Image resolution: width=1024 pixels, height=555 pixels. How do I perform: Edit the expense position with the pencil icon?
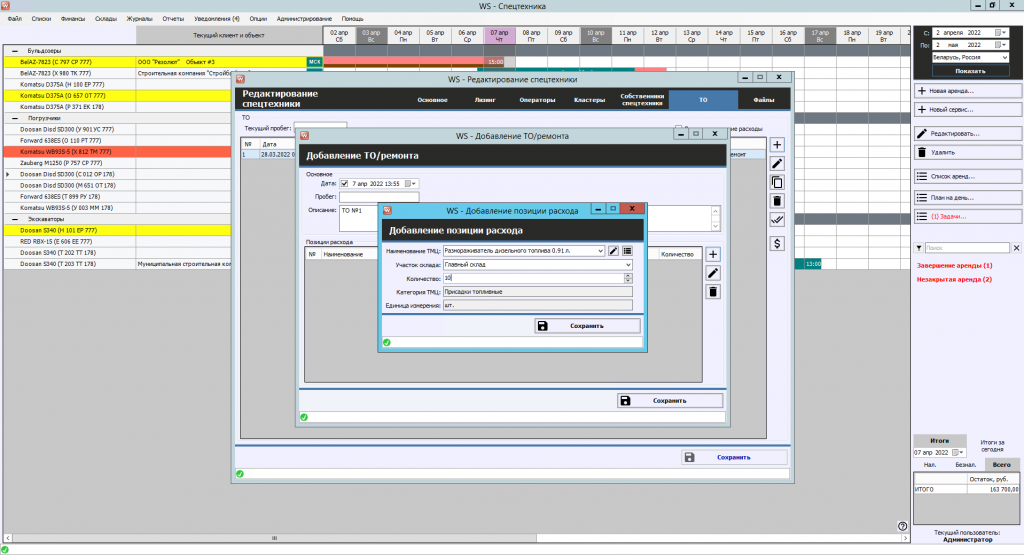point(713,273)
